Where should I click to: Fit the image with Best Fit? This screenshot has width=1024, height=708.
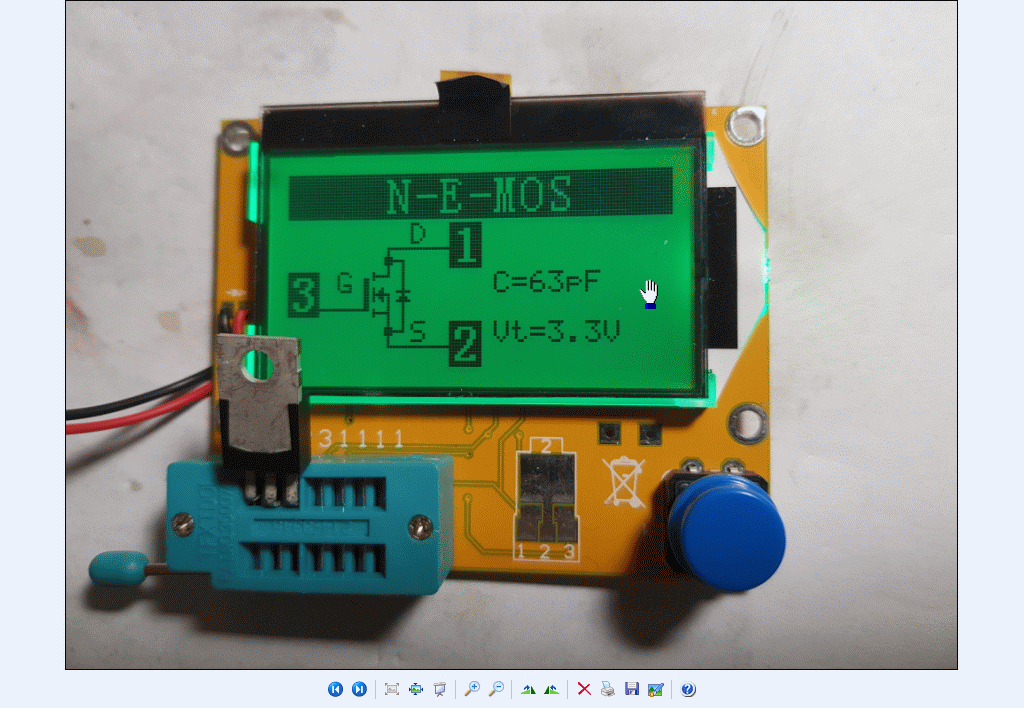click(392, 689)
